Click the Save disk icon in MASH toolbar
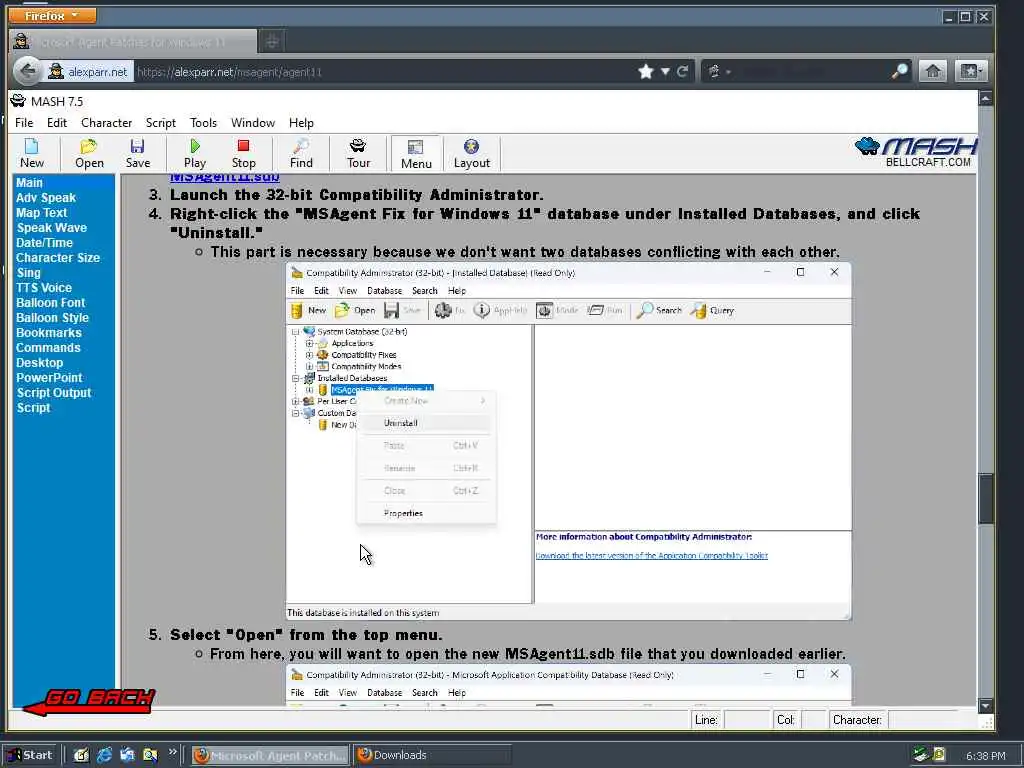Image resolution: width=1024 pixels, height=768 pixels. pos(138,153)
